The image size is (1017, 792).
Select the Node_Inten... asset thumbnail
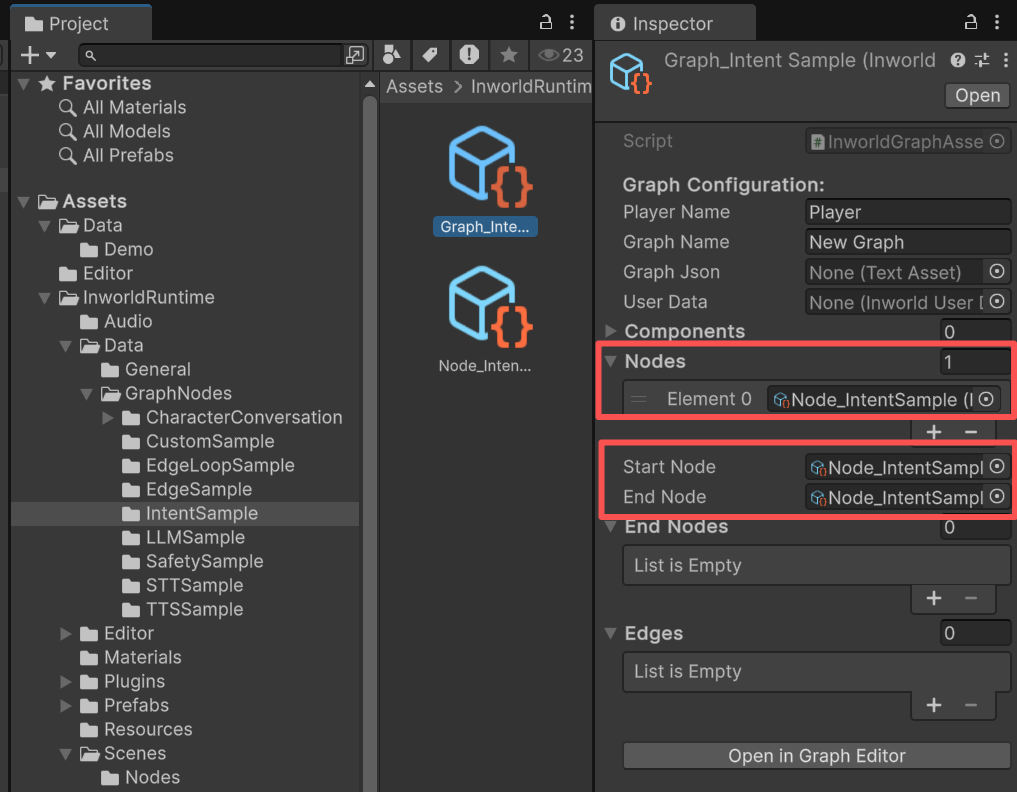click(x=485, y=320)
